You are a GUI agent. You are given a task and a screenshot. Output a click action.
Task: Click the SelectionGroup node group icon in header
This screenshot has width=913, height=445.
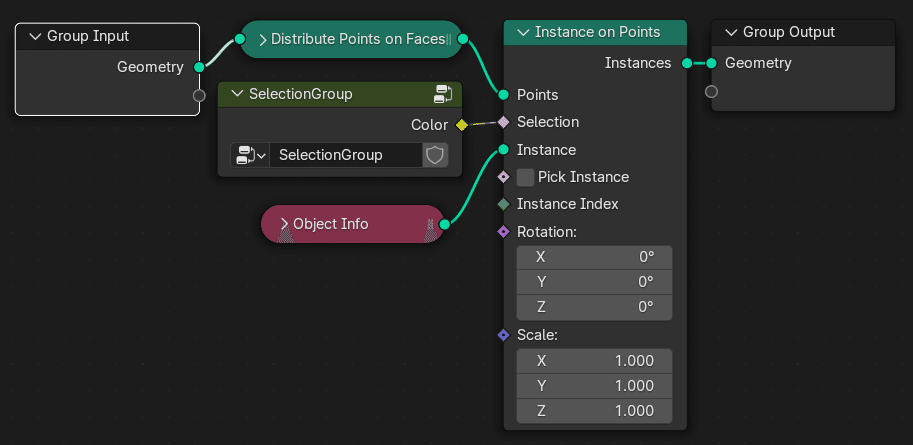tap(444, 94)
